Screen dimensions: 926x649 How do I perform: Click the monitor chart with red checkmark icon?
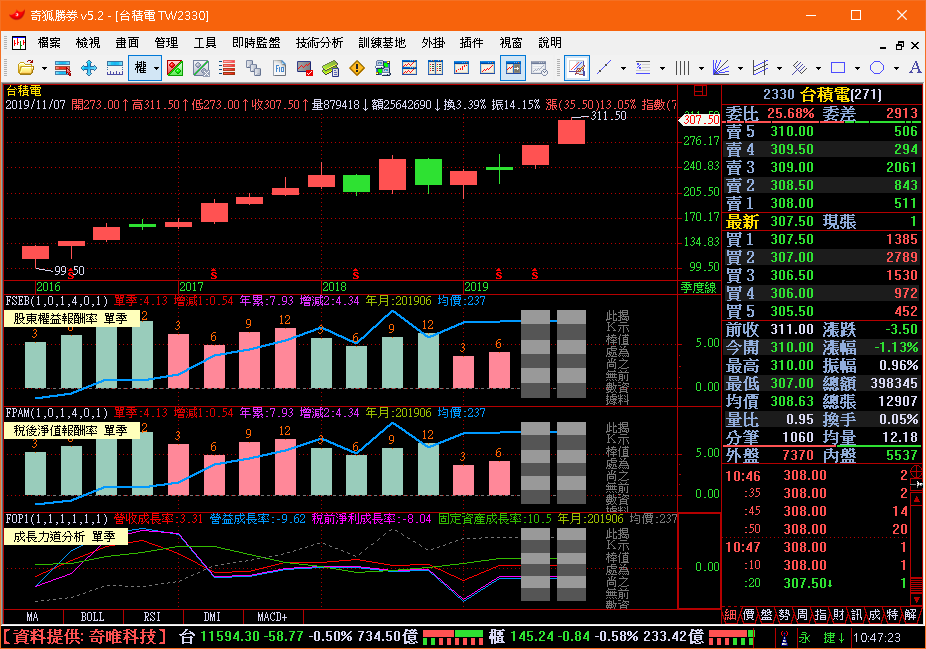[x=305, y=68]
